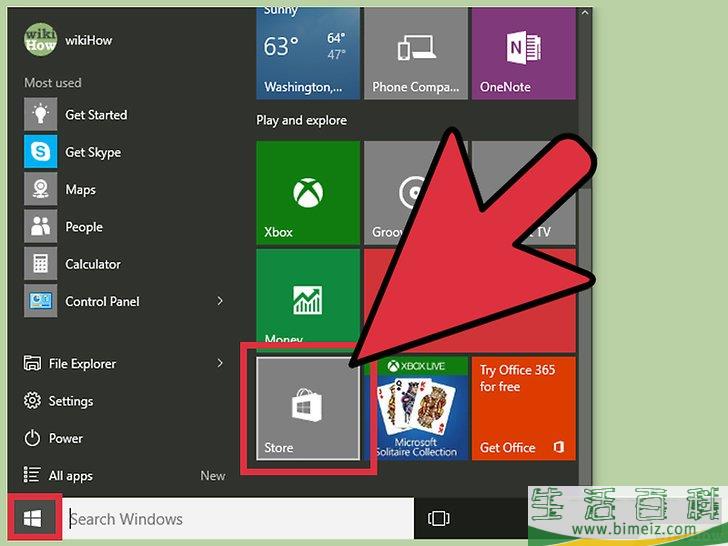Click the Power option
Image resolution: width=728 pixels, height=546 pixels.
[x=65, y=438]
